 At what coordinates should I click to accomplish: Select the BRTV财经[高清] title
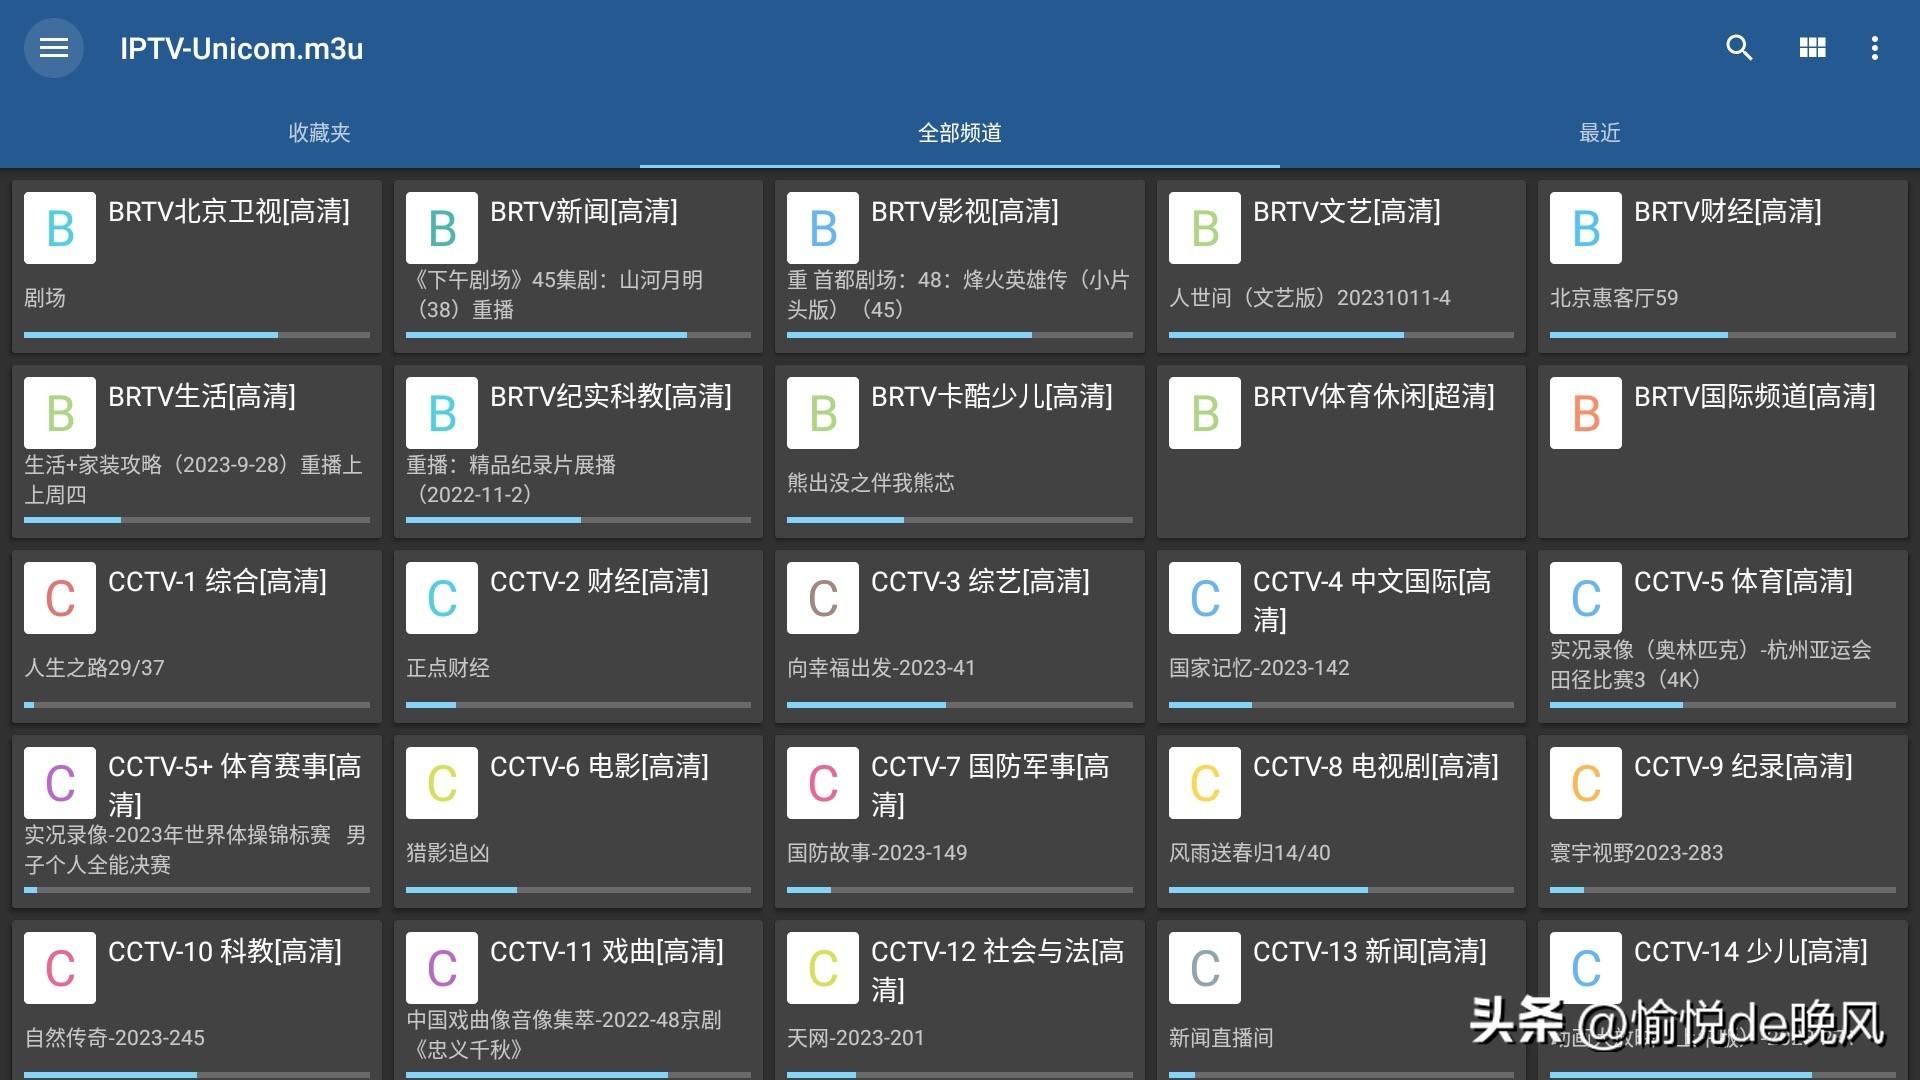(1728, 212)
